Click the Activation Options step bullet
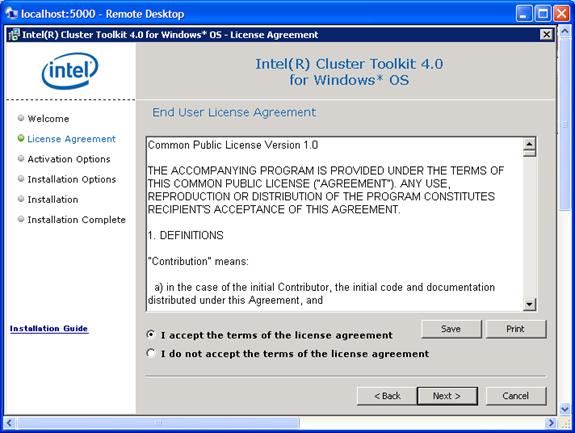 (x=21, y=158)
